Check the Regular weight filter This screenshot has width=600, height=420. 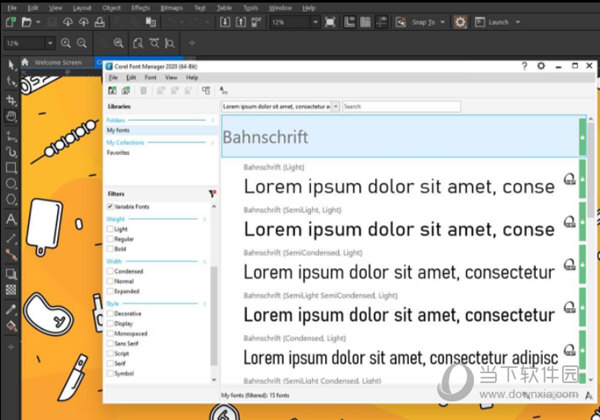tap(110, 239)
